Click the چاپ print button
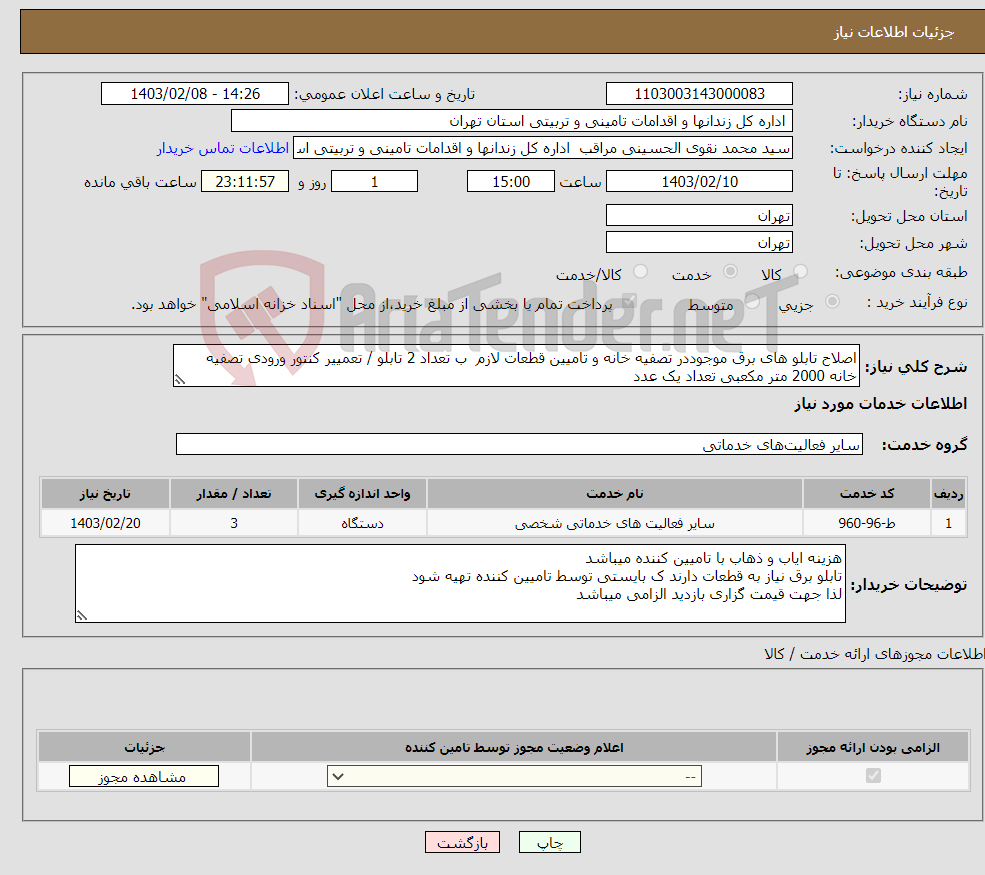The height and width of the screenshot is (875, 985). (x=550, y=842)
